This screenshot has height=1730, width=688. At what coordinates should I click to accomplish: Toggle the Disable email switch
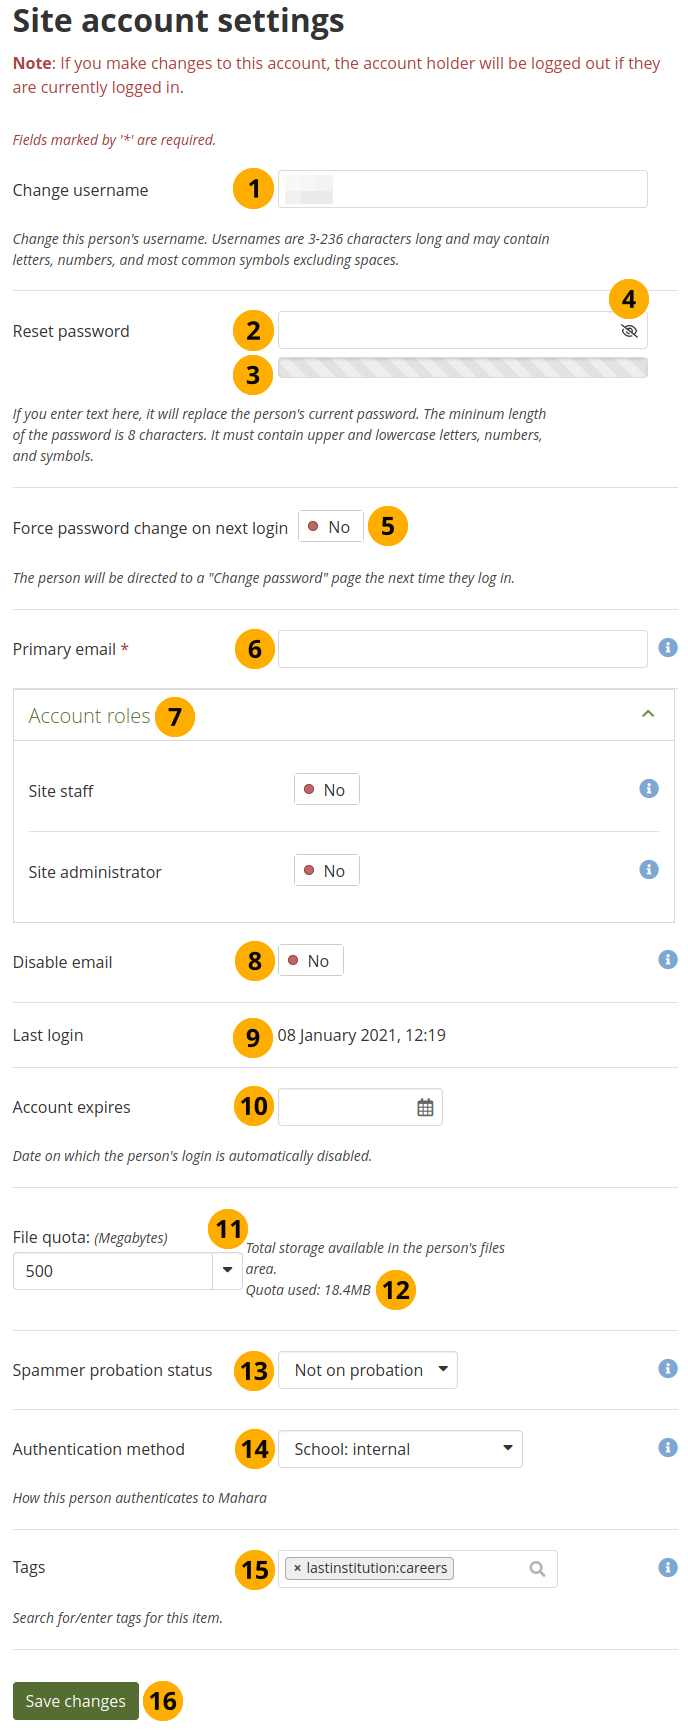pos(310,961)
